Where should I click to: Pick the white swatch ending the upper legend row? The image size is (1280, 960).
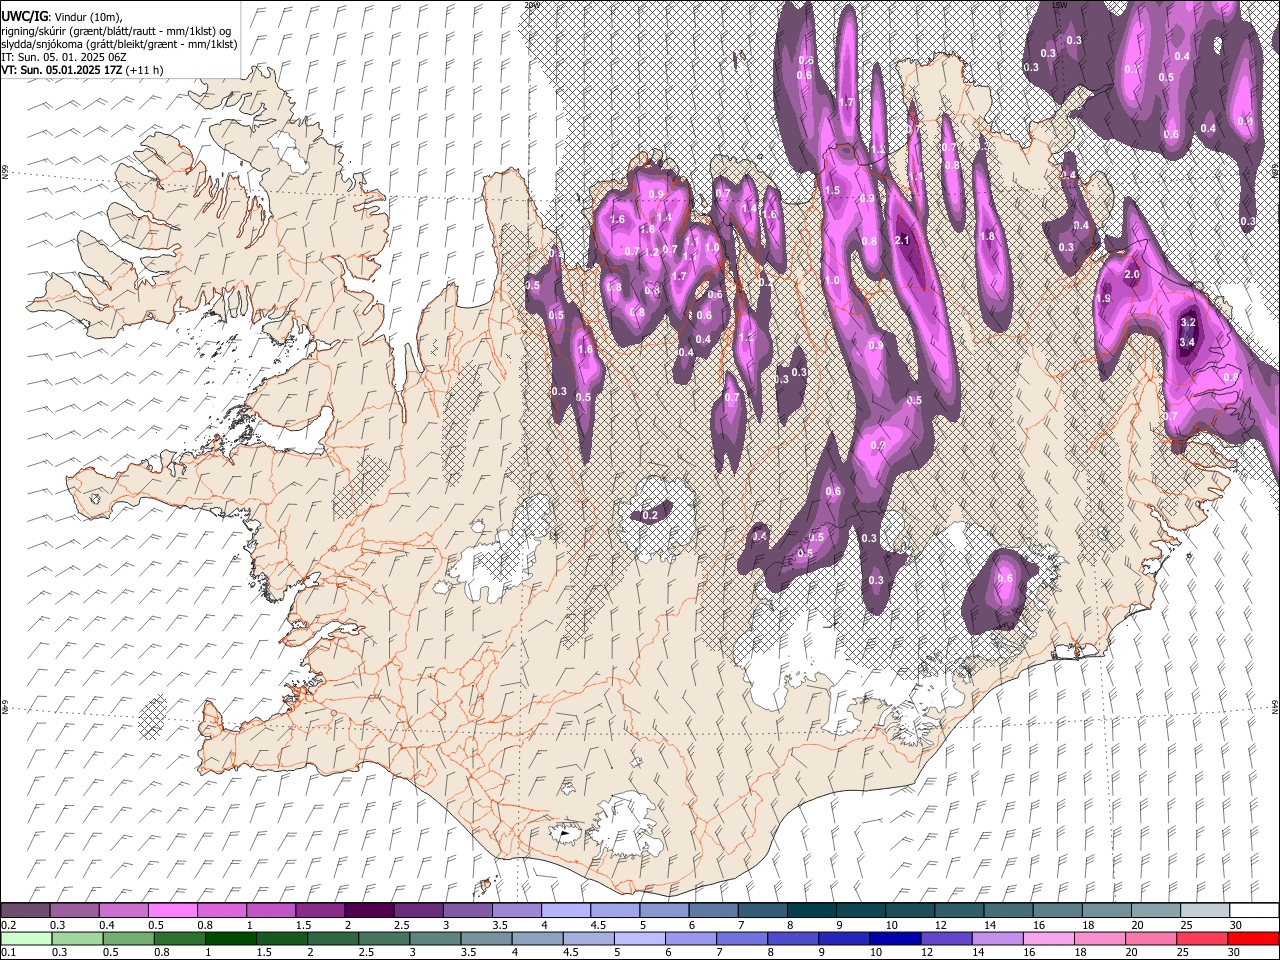click(x=1253, y=910)
